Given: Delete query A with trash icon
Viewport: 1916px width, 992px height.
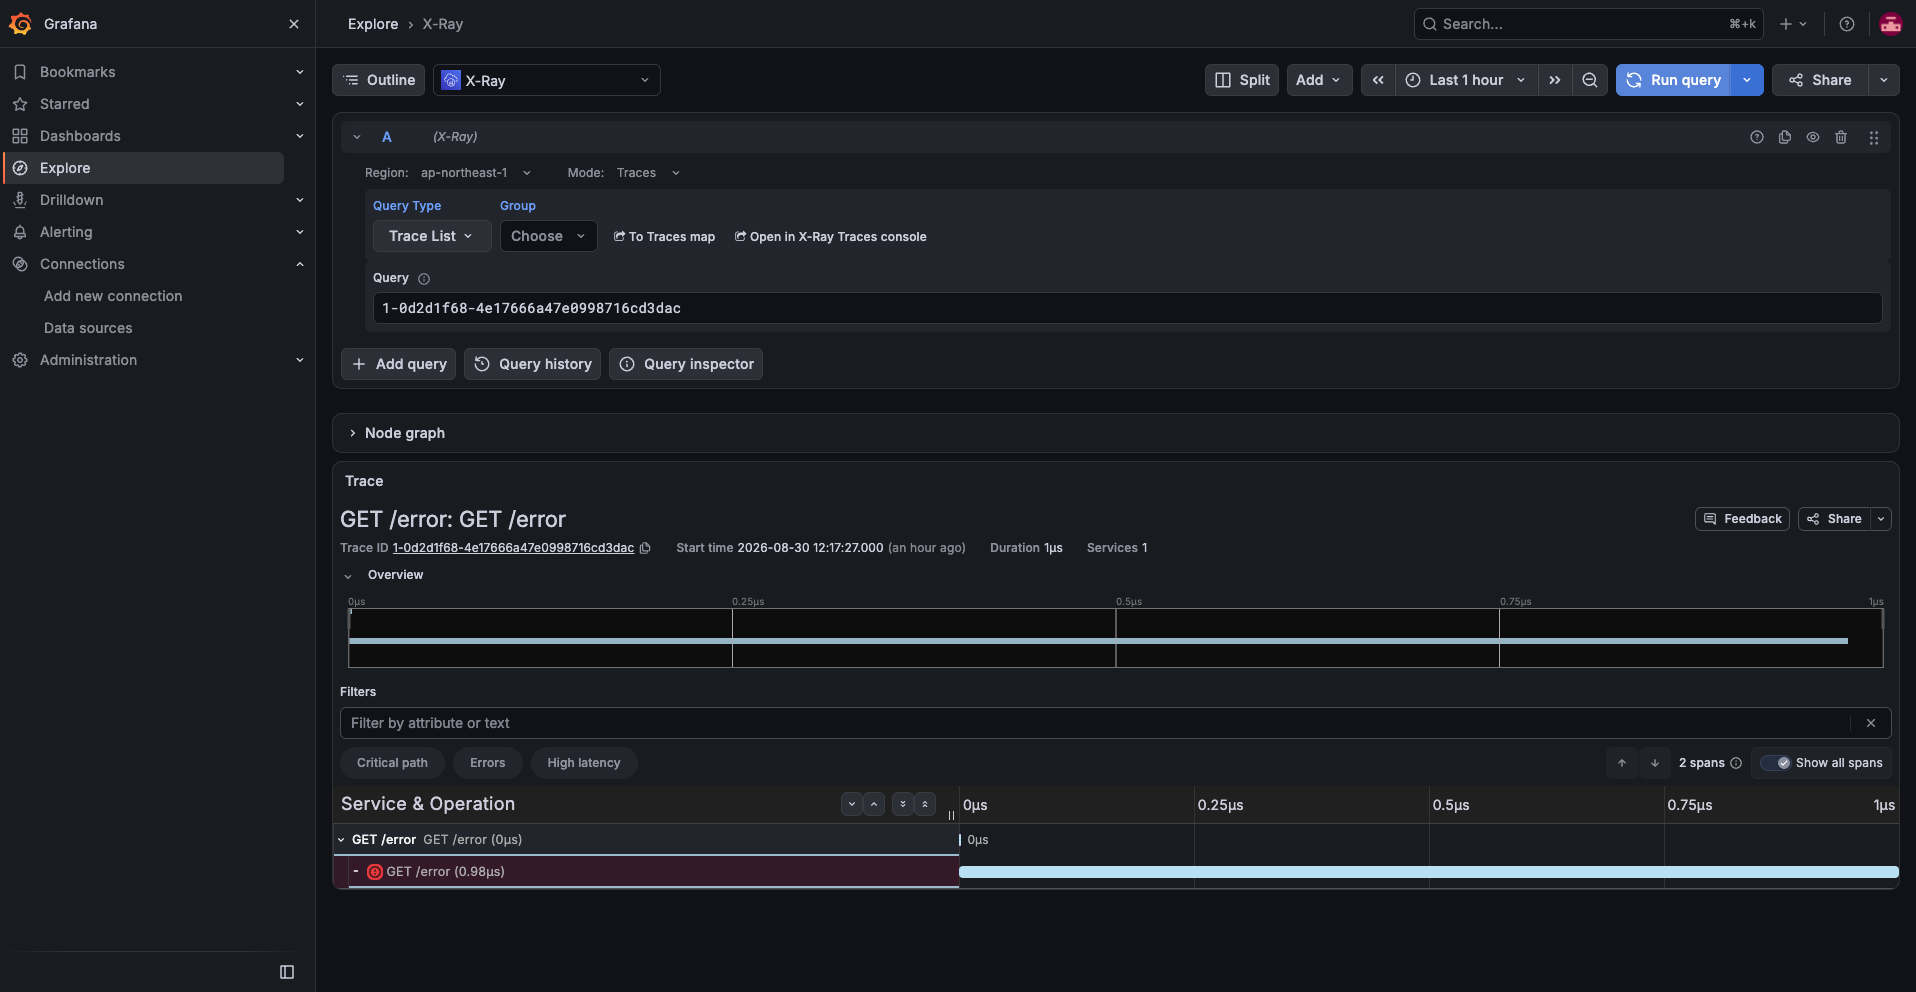Looking at the screenshot, I should pyautogui.click(x=1841, y=137).
